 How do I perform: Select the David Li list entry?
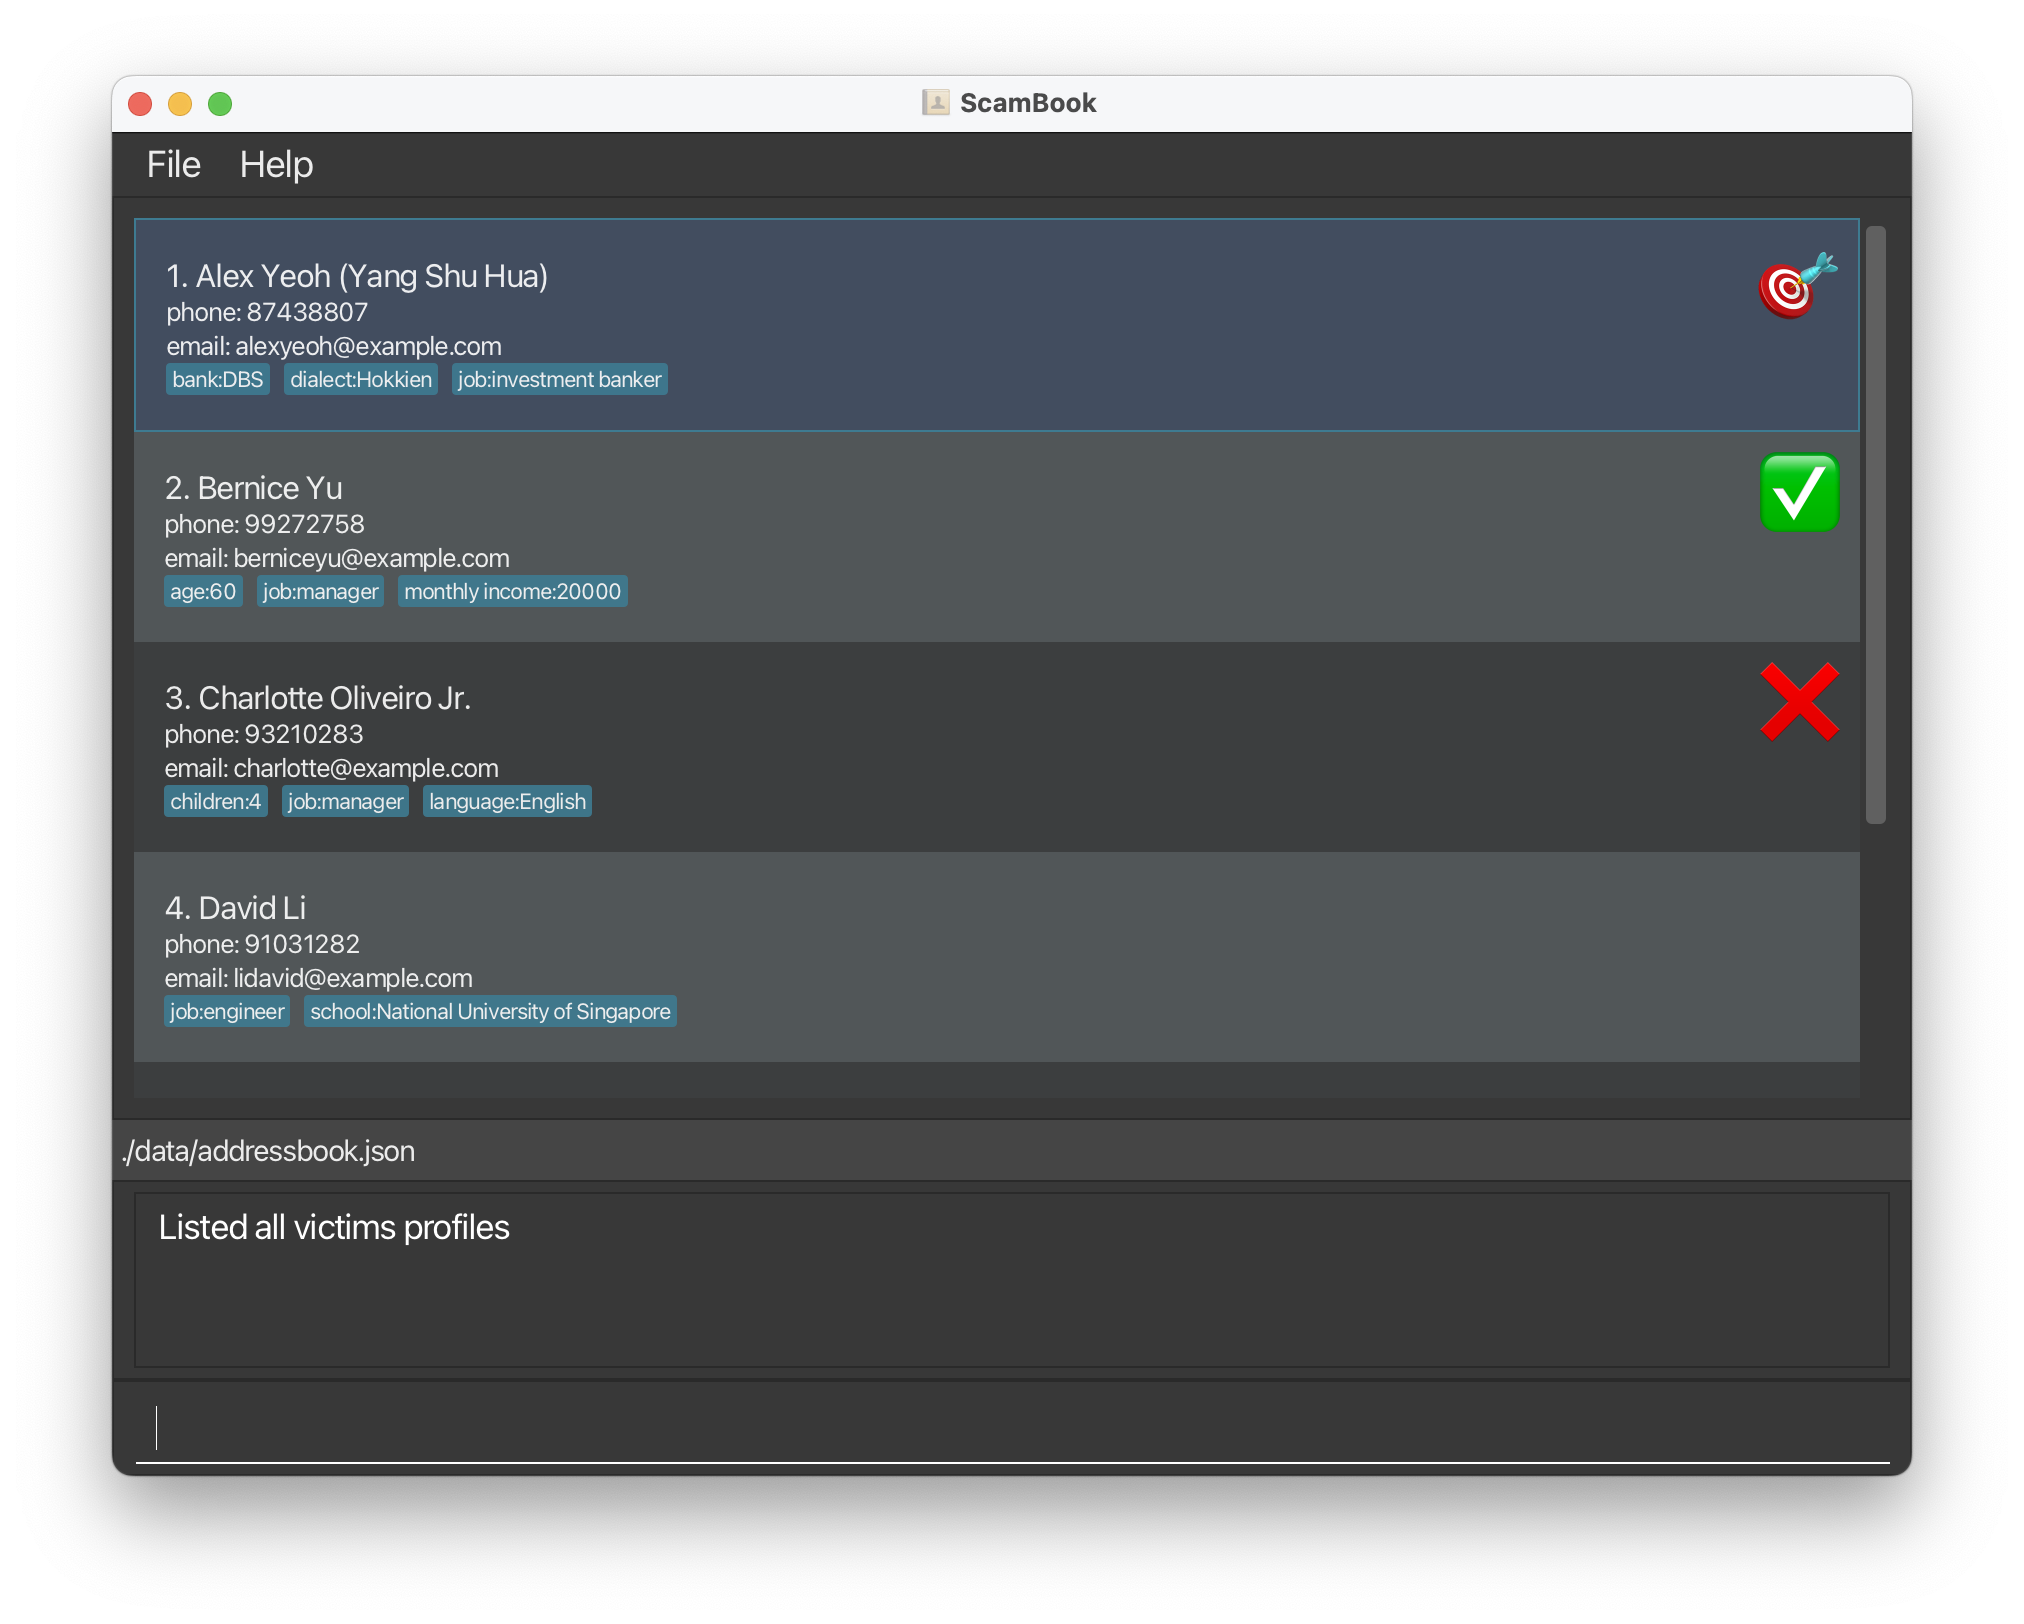coord(995,956)
